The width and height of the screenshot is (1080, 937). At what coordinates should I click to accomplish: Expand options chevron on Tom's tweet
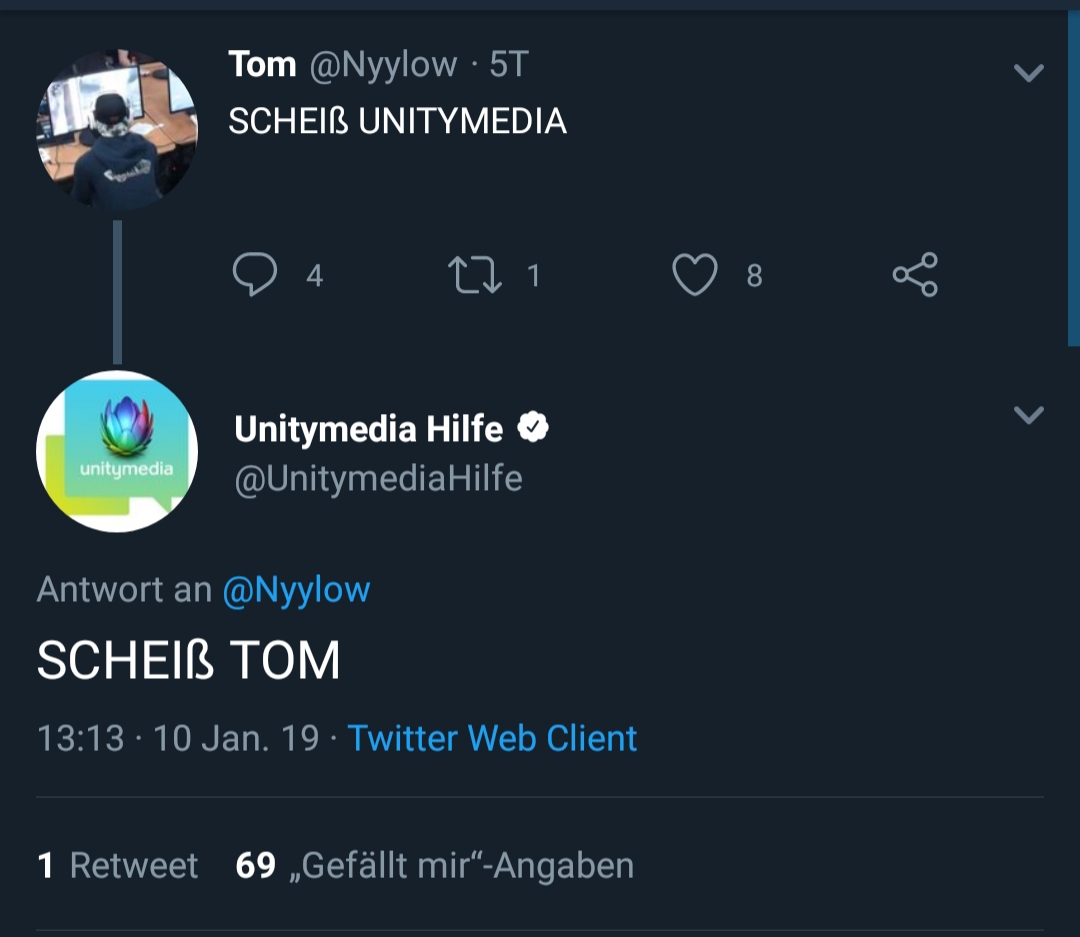1028,73
